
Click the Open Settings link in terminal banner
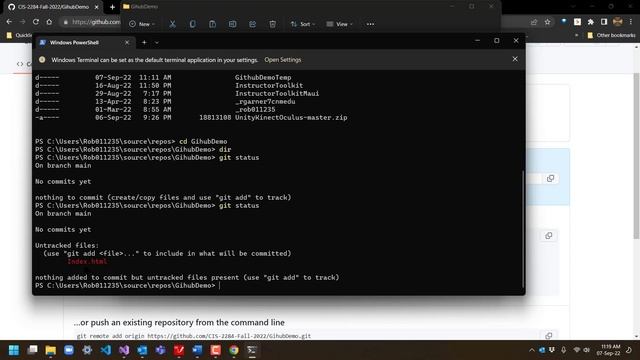click(282, 60)
